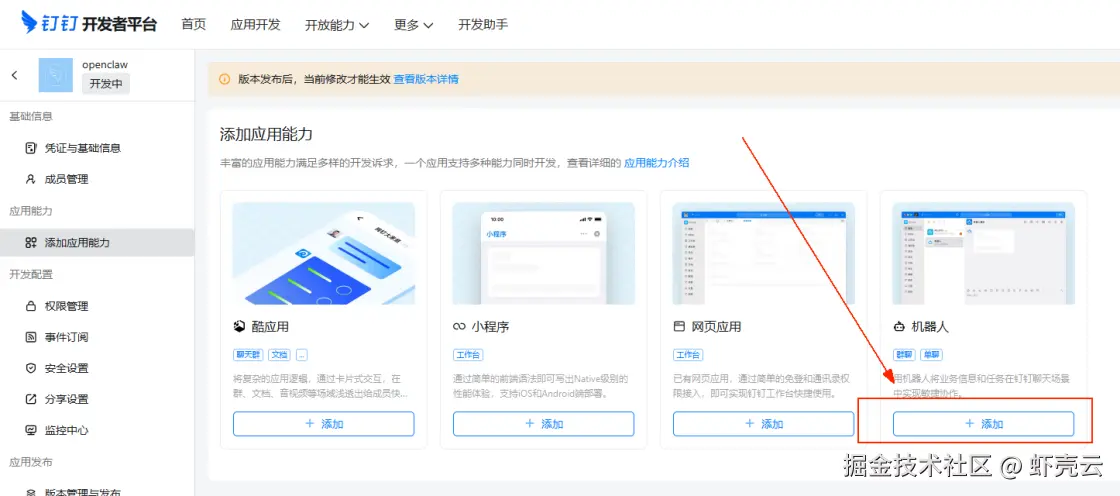The height and width of the screenshot is (496, 1120).
Task: Click the 查看版本详情 link
Action: [x=426, y=79]
